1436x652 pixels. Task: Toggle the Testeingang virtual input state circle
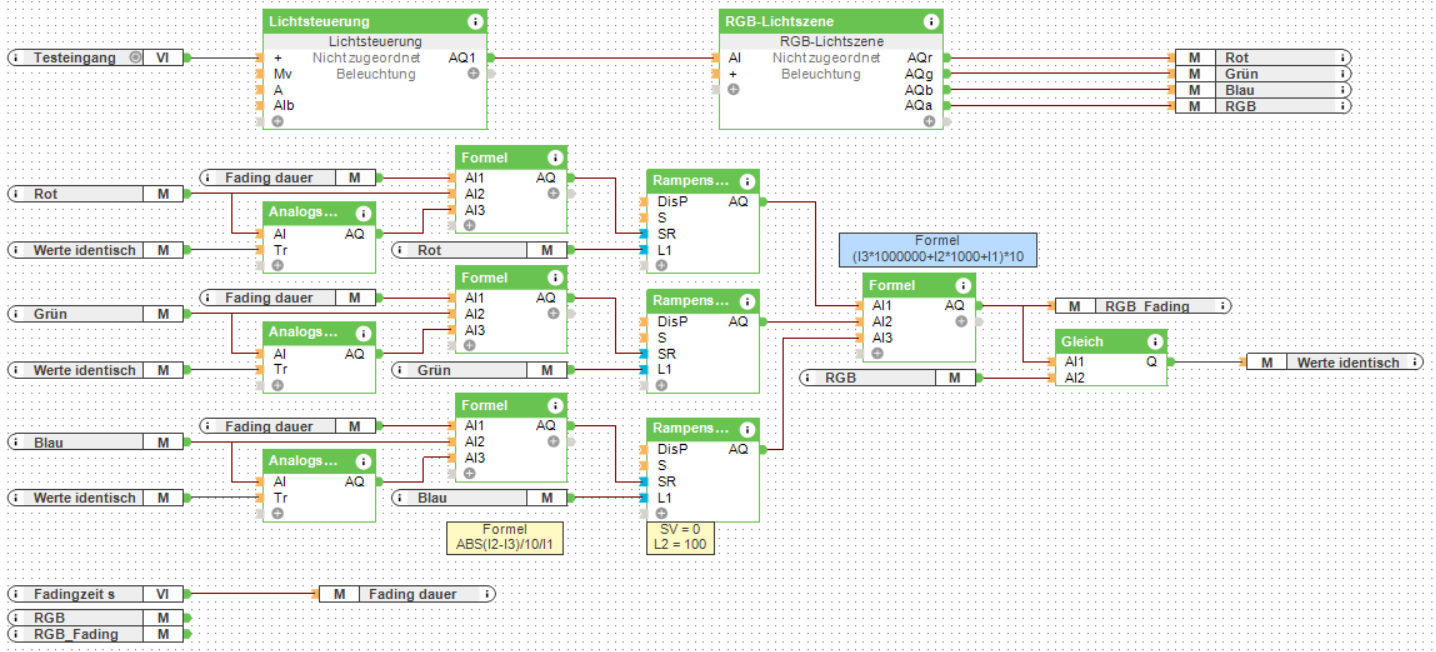click(135, 58)
